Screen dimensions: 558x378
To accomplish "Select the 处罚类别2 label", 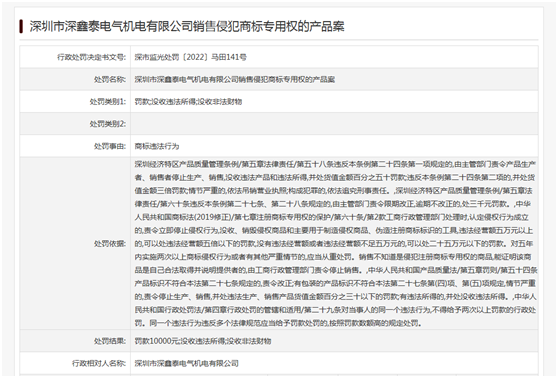I will tap(107, 124).
